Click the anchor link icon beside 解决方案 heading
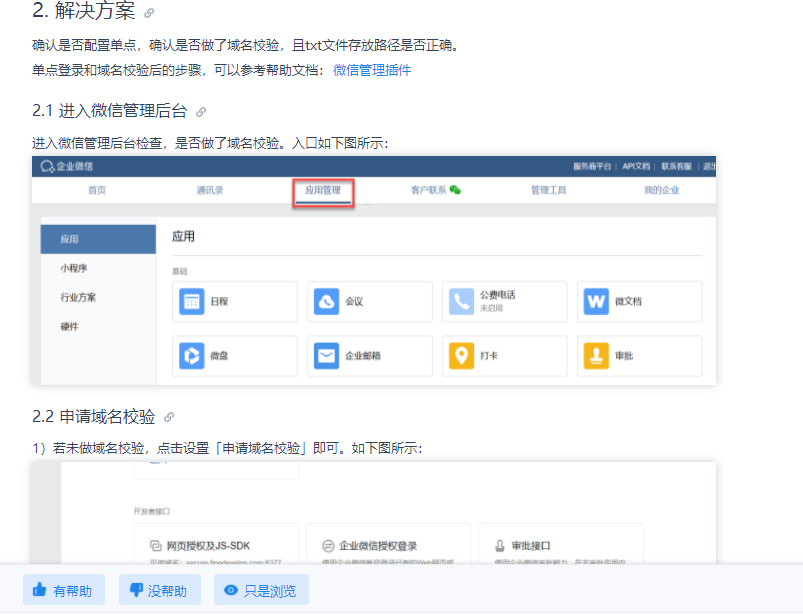 [x=149, y=13]
